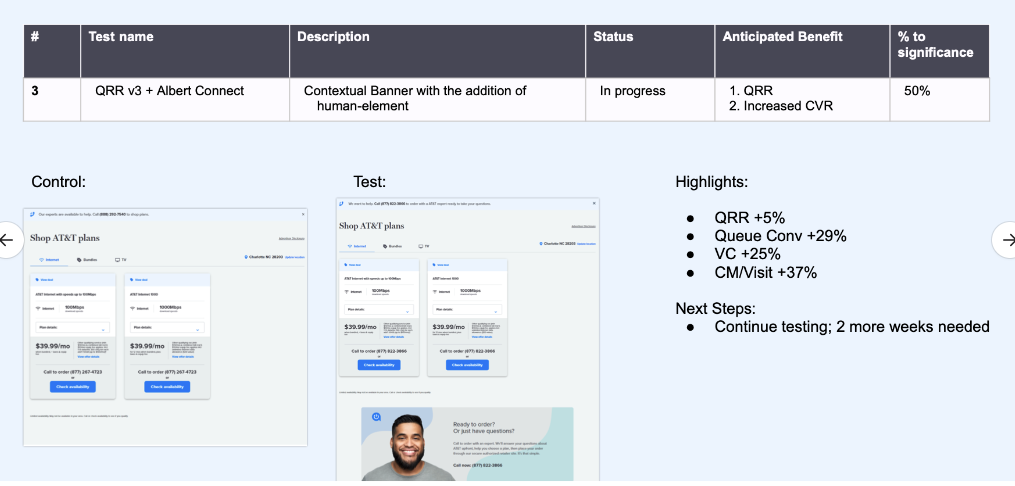Viewport: 1015px width, 486px height.
Task: Click the 'Next Steps:' heading
Action: pyautogui.click(x=715, y=308)
